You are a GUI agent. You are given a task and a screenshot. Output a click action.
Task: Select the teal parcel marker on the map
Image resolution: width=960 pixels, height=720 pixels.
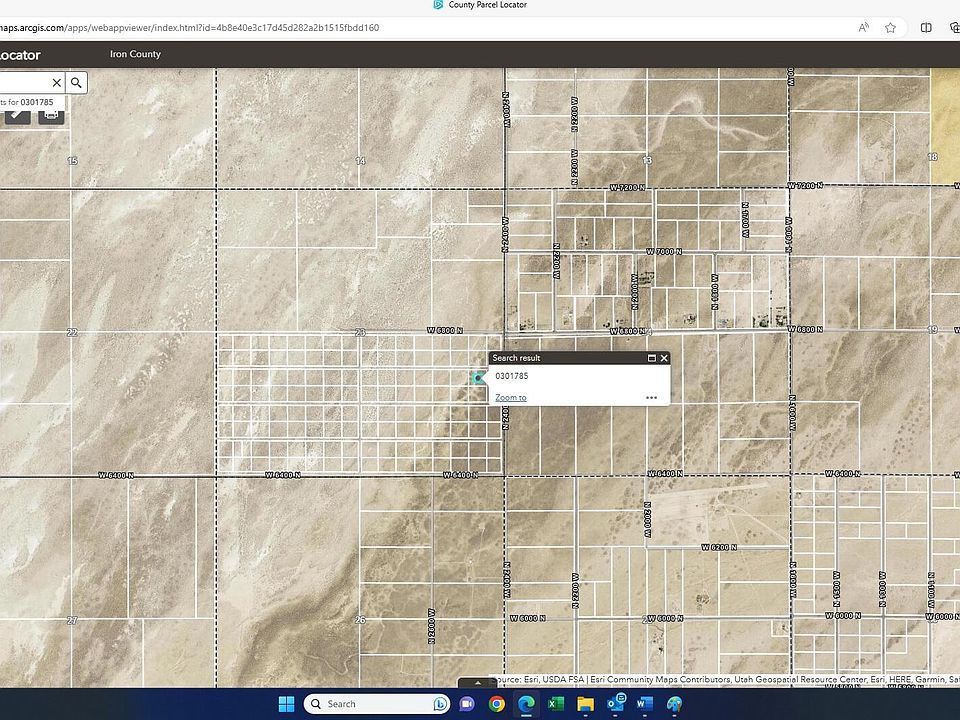(477, 377)
